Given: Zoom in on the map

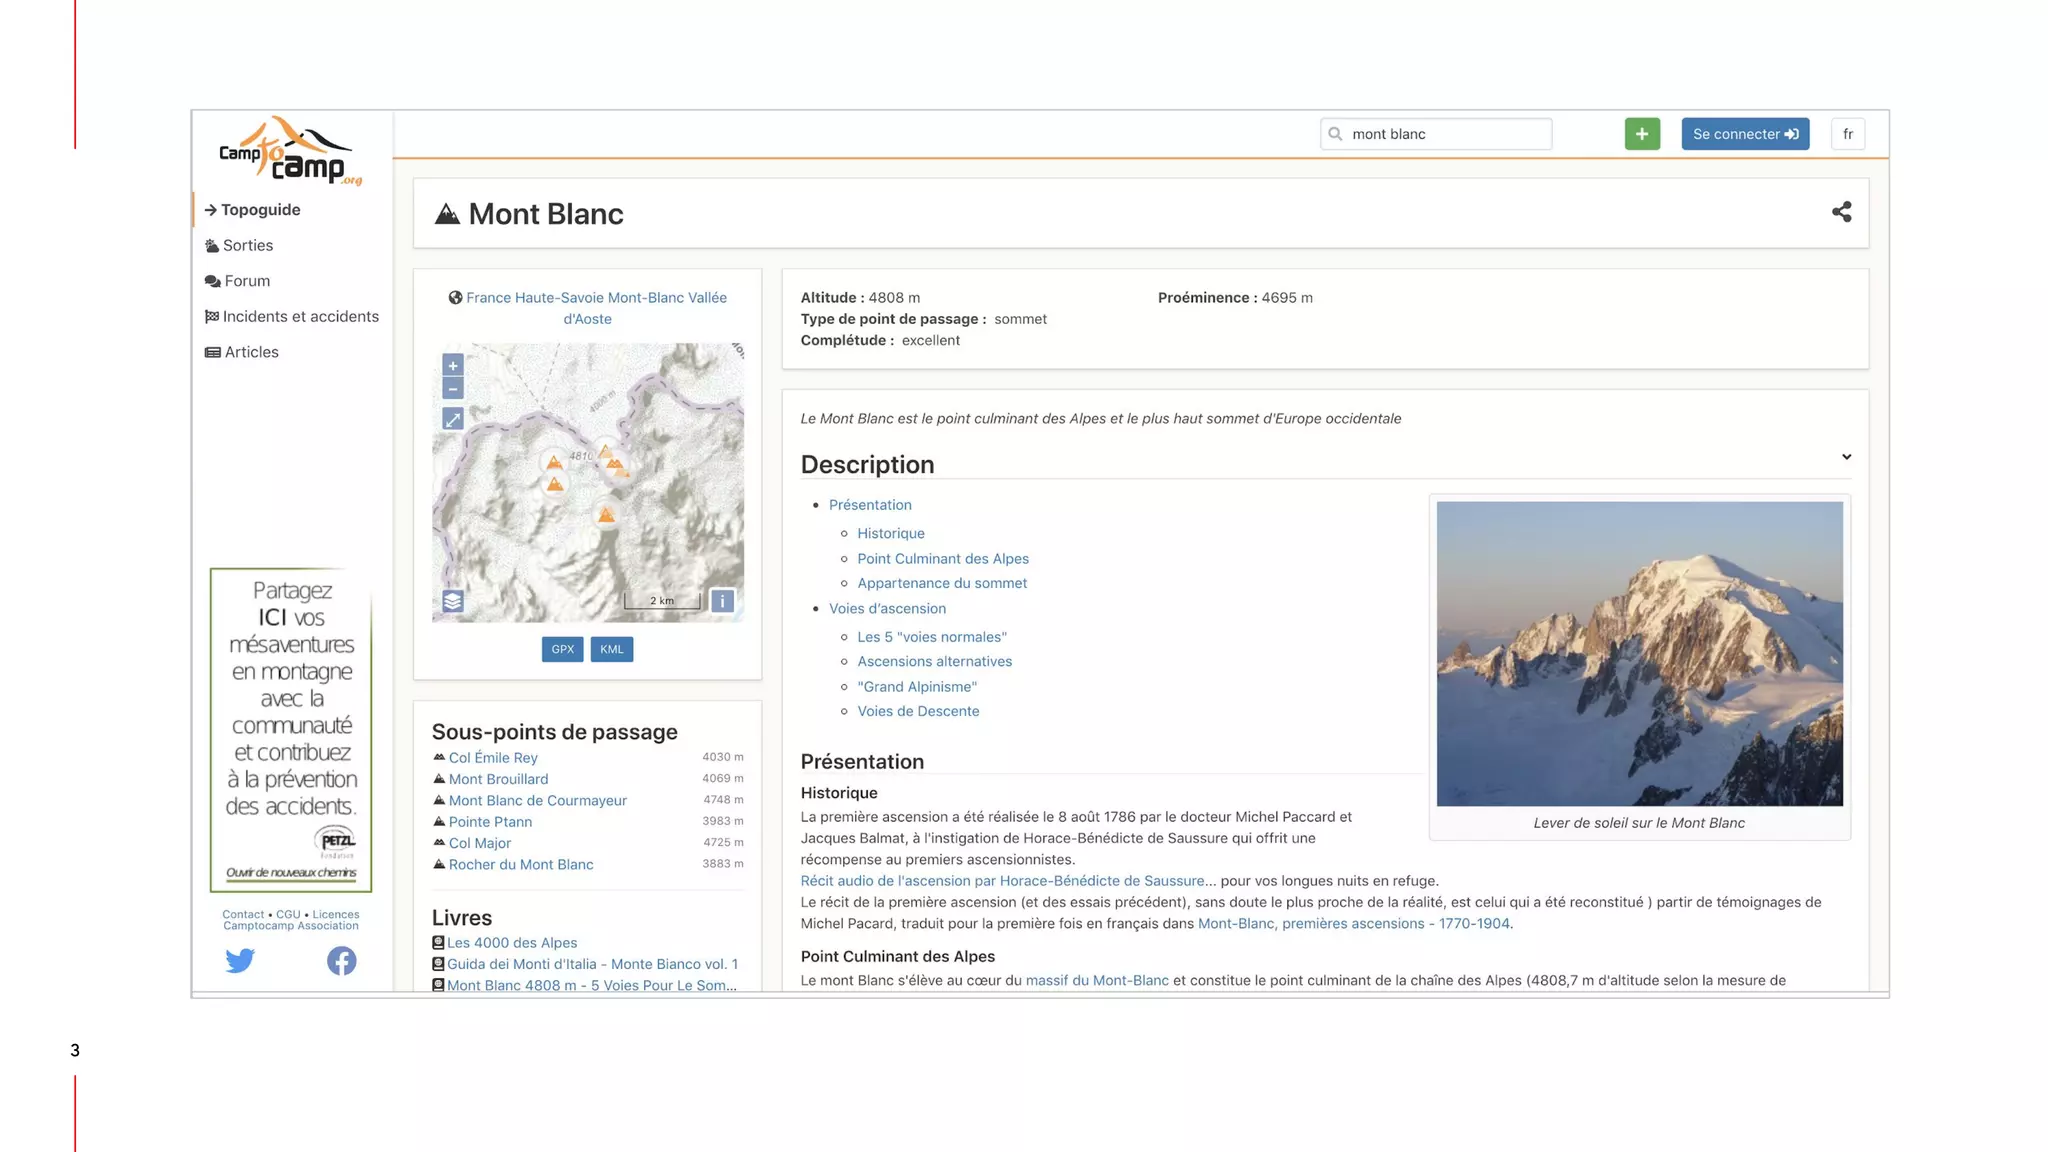Looking at the screenshot, I should tap(453, 366).
